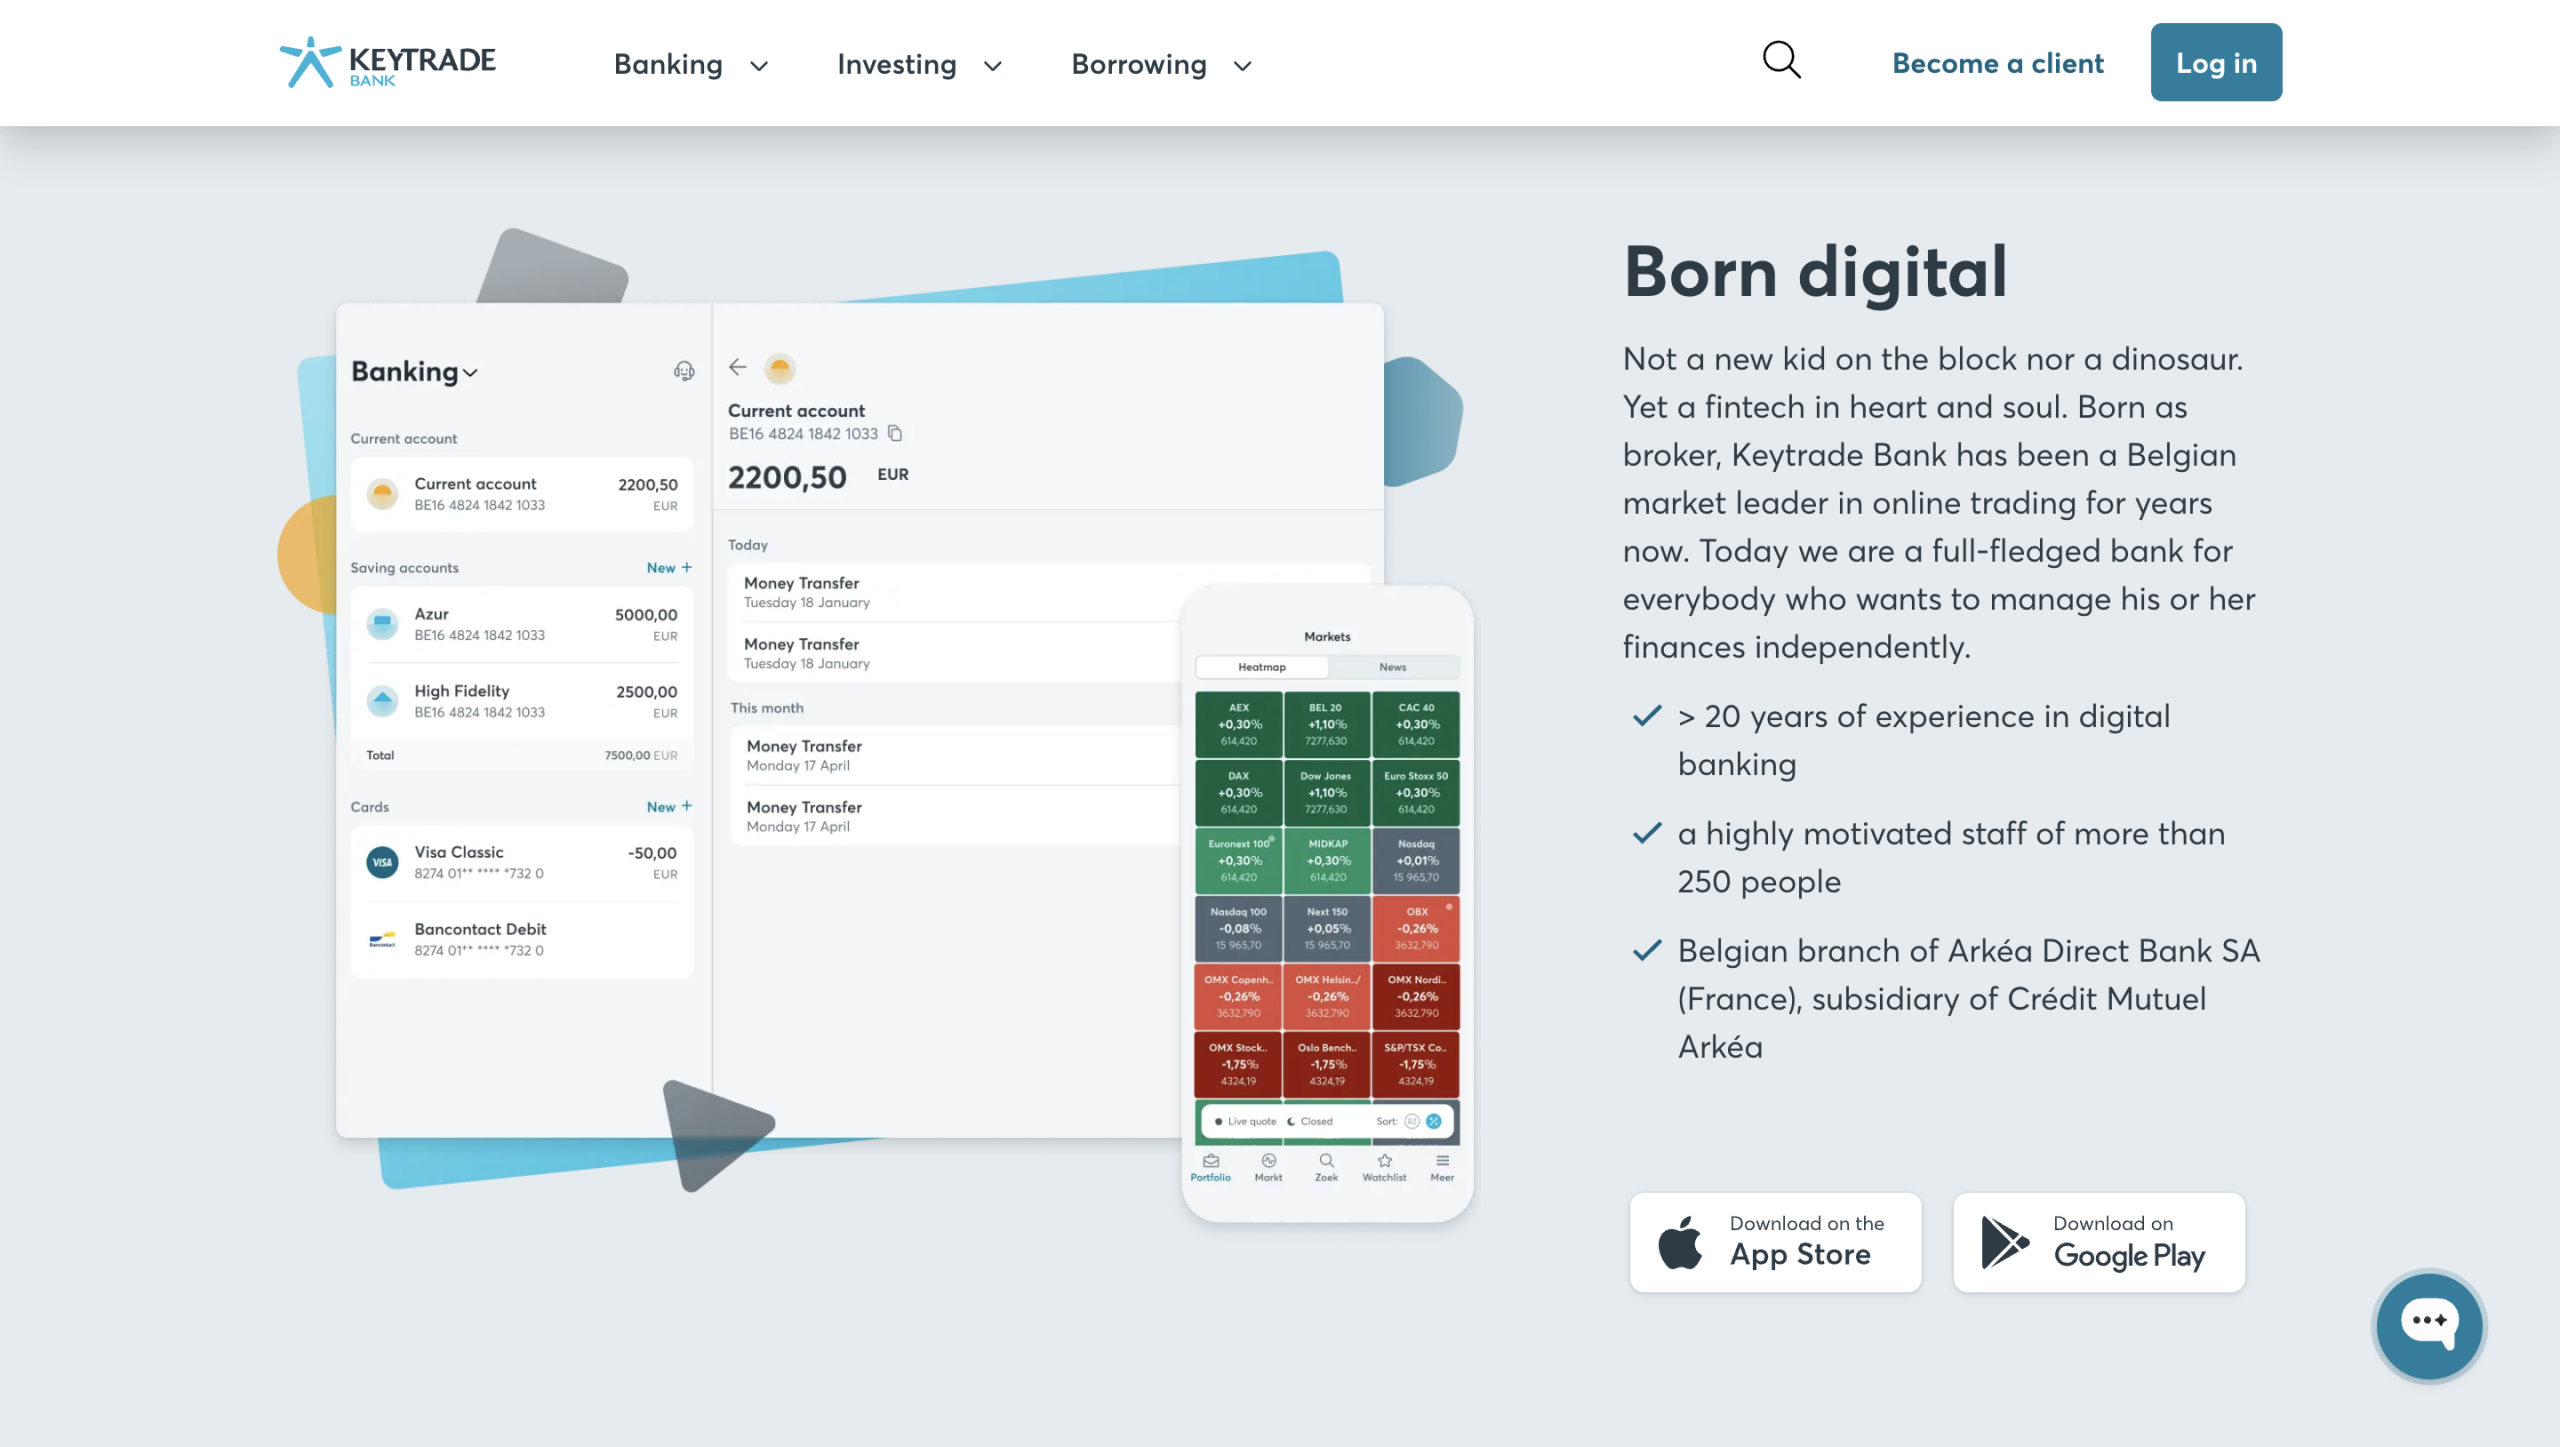Select the Euro Stoxx 50 heatmap tile
2560x1447 pixels.
[x=1416, y=792]
